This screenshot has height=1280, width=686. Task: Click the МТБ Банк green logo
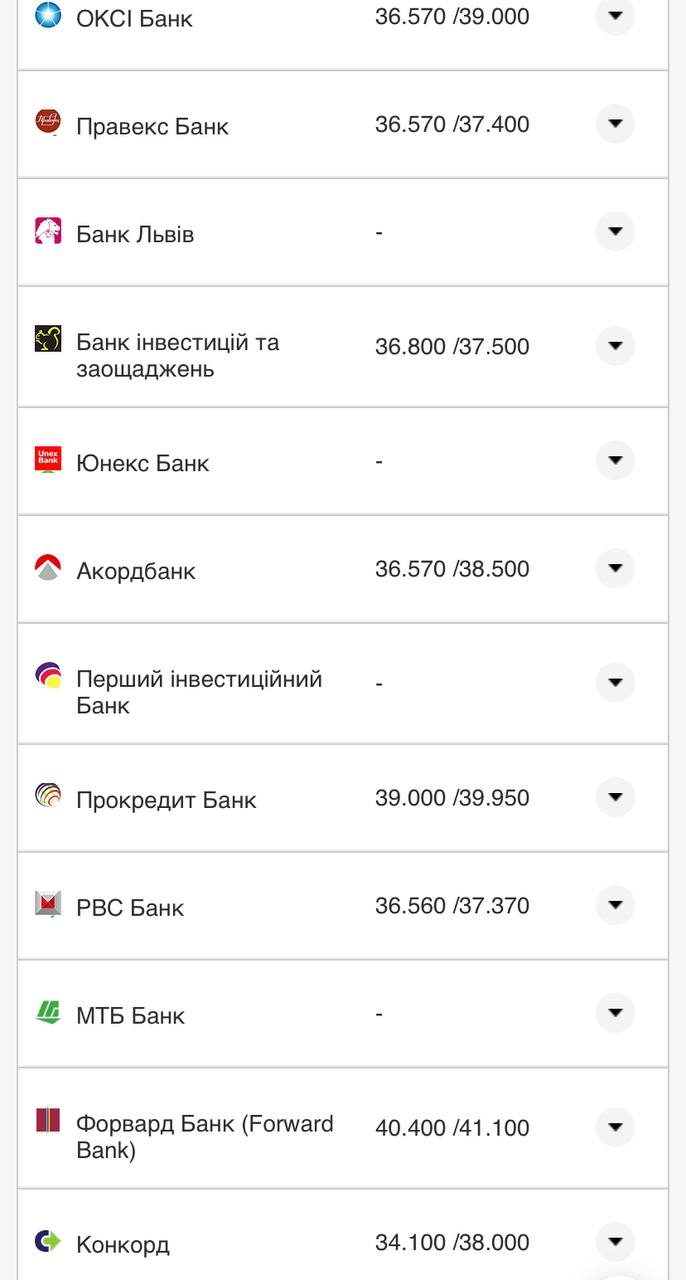(48, 1012)
